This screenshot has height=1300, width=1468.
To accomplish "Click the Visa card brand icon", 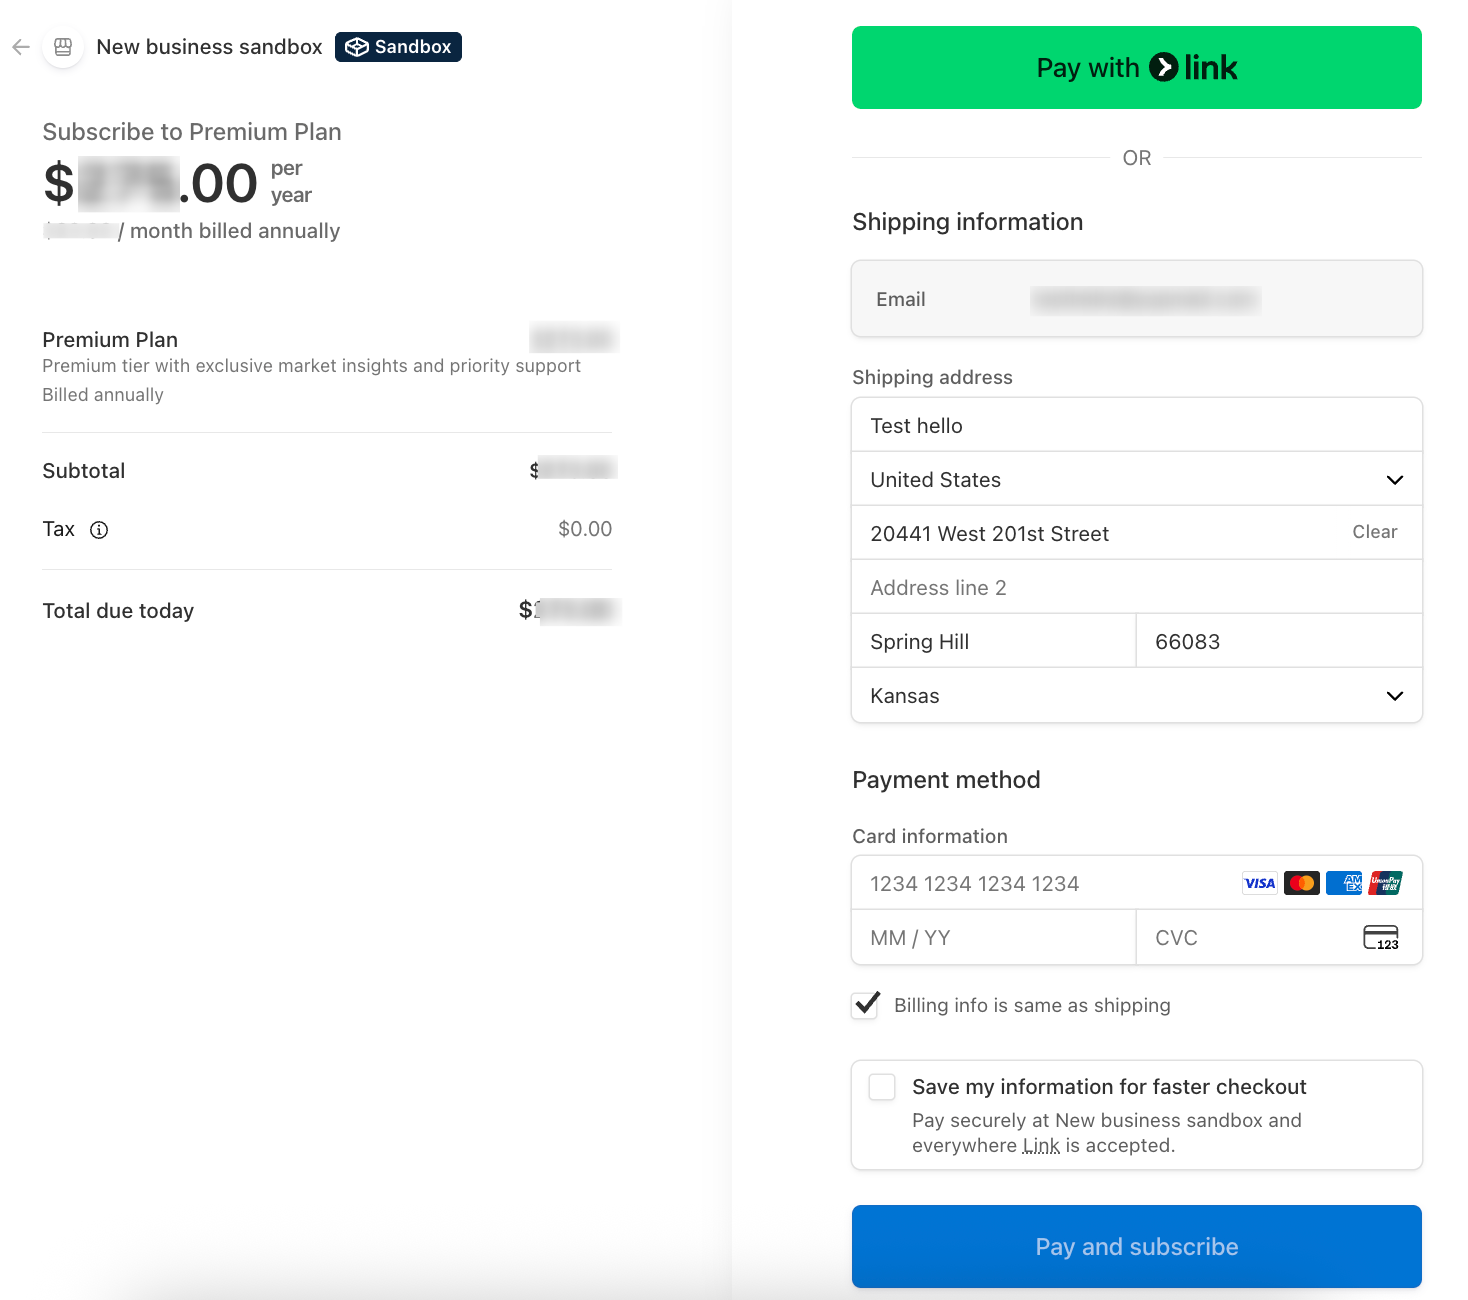I will point(1259,883).
